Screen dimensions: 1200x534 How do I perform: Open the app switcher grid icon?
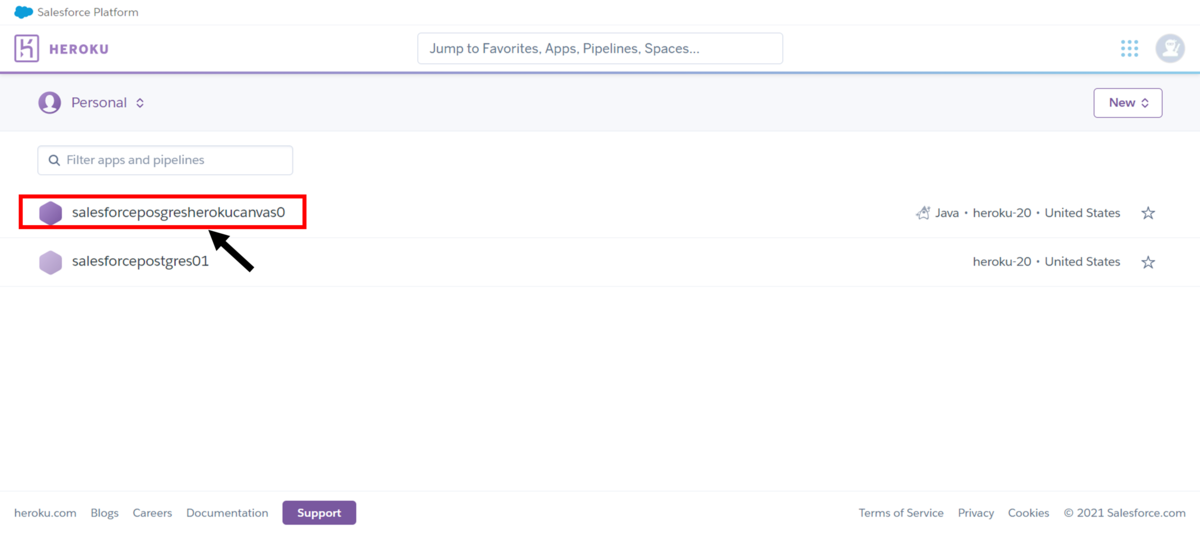pos(1129,48)
